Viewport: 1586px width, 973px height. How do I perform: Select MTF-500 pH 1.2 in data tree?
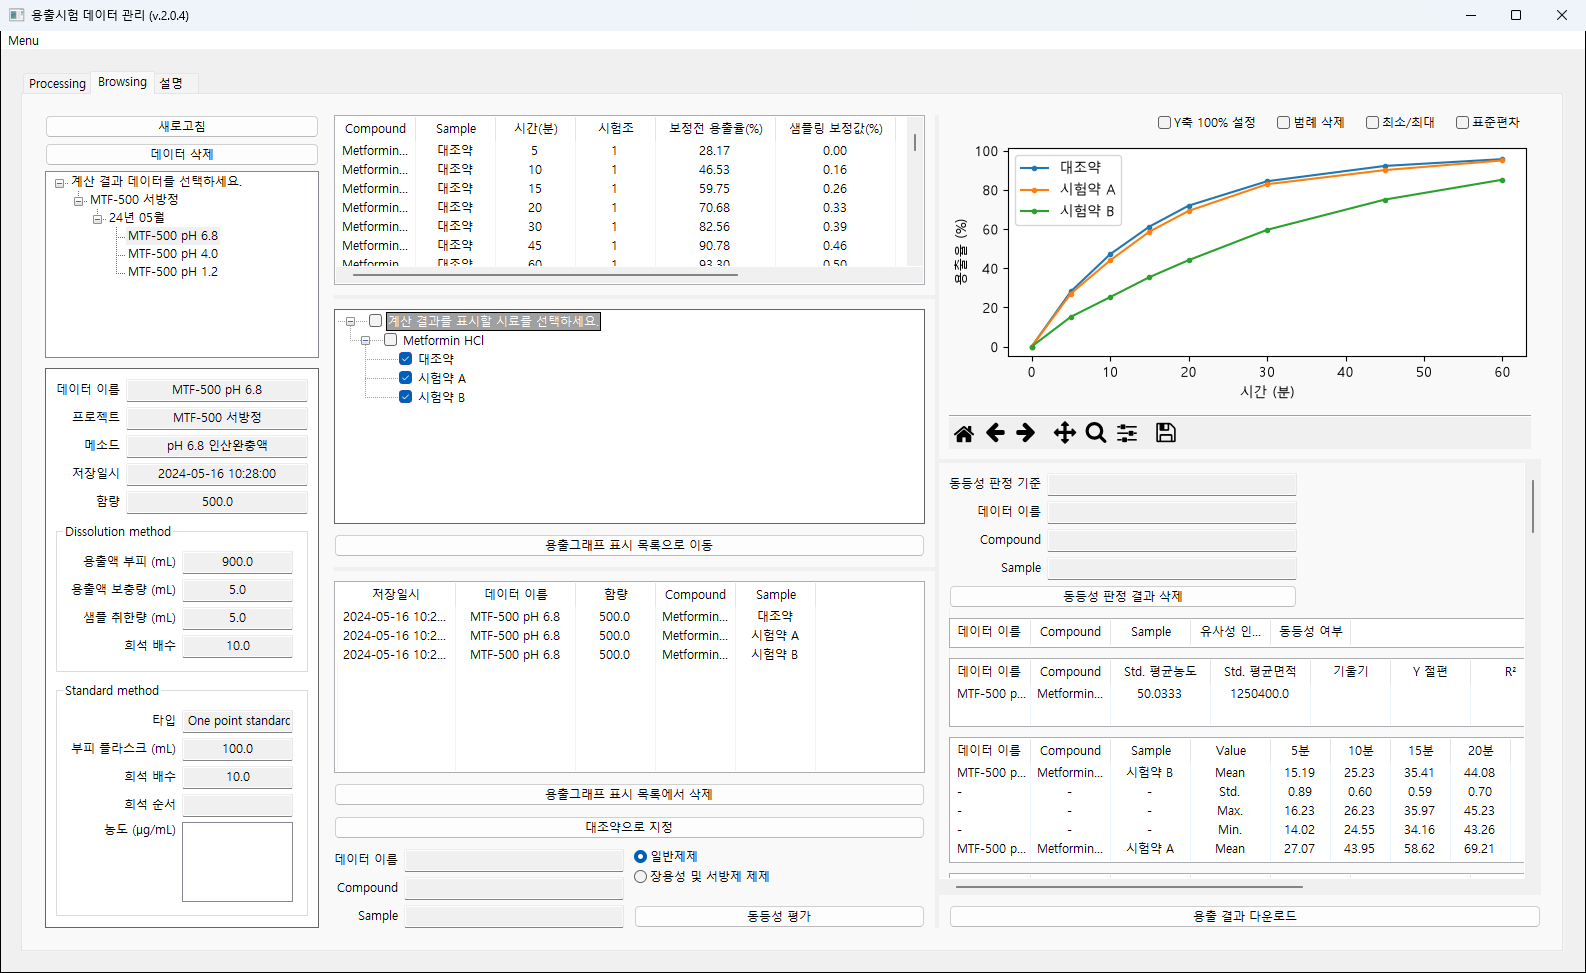pyautogui.click(x=173, y=272)
